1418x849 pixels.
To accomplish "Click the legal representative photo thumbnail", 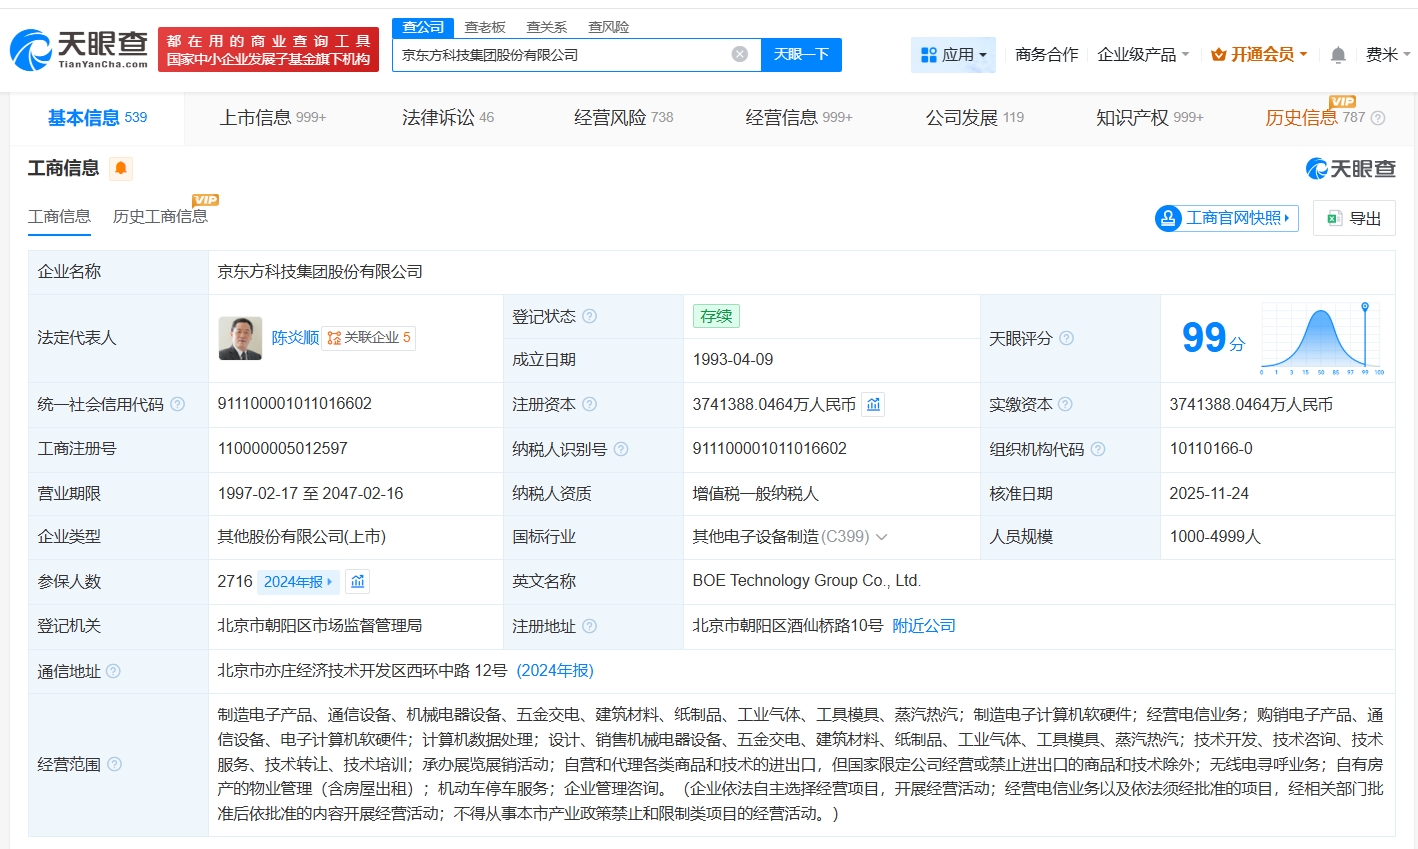I will [x=240, y=338].
